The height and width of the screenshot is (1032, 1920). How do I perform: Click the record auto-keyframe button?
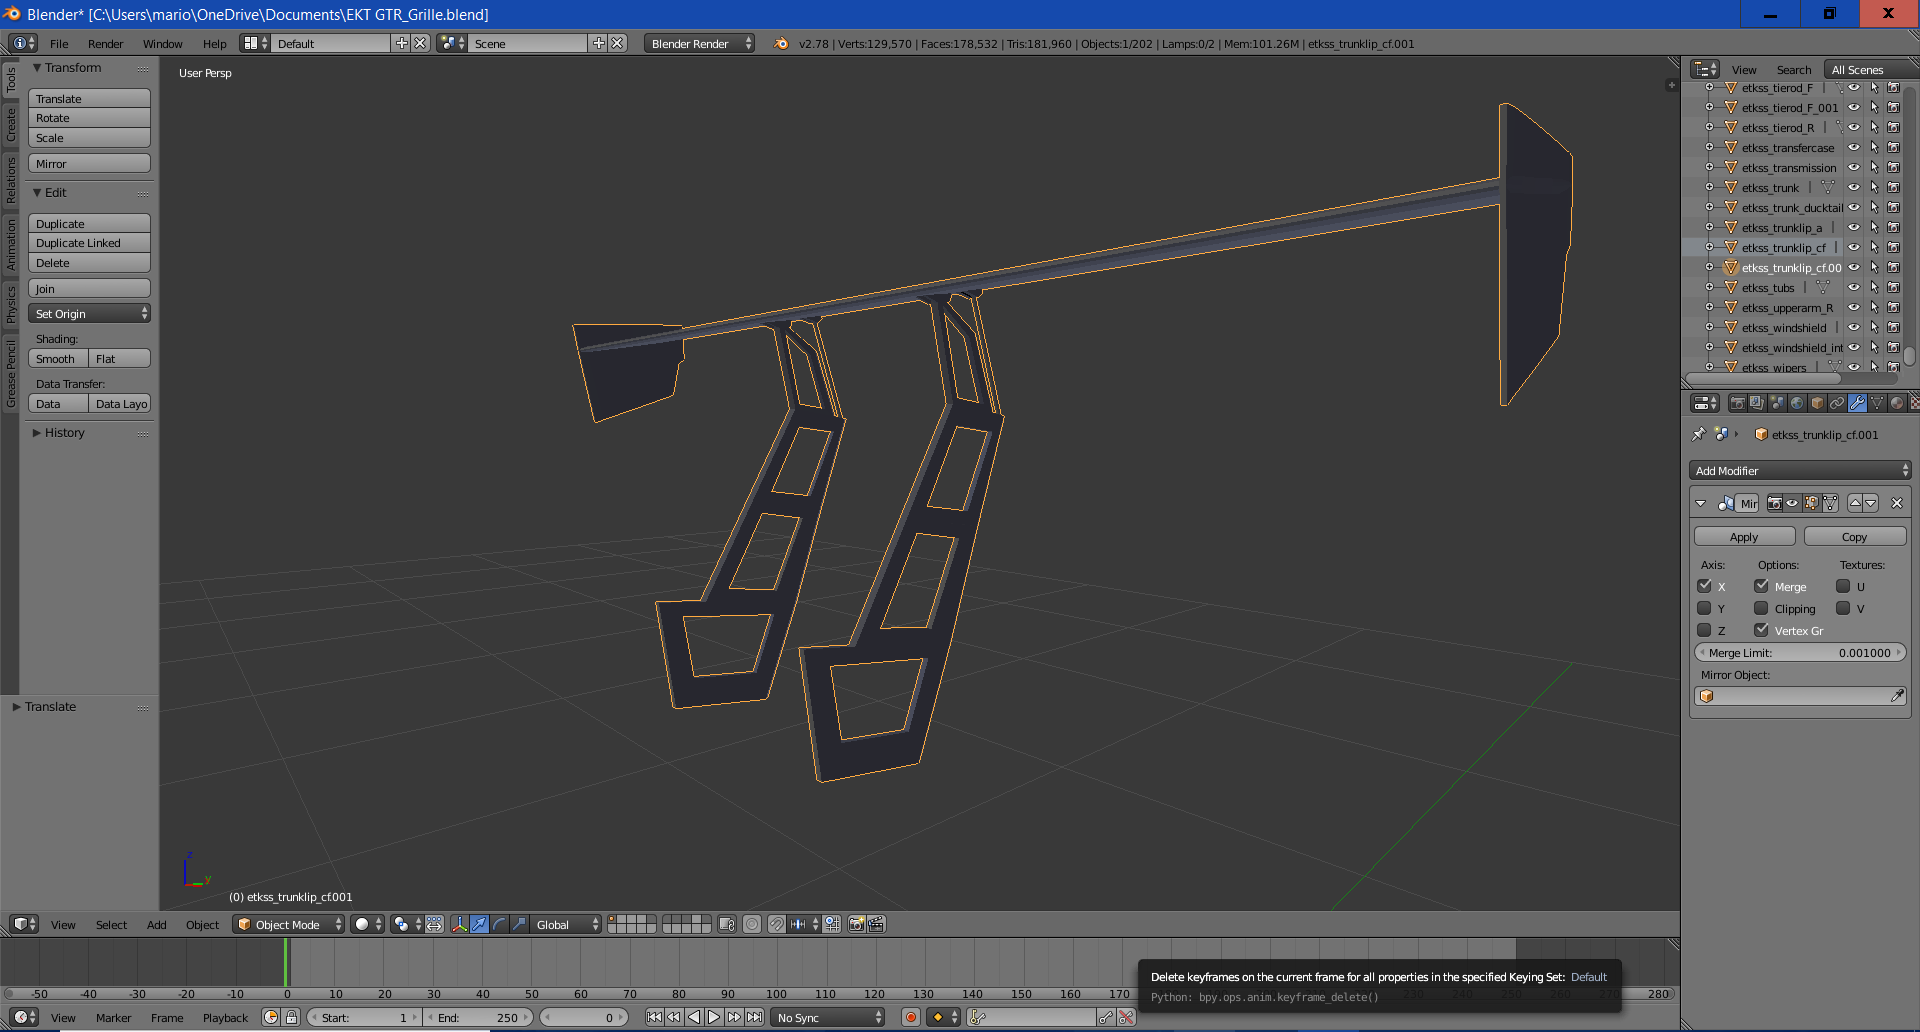pyautogui.click(x=910, y=1017)
